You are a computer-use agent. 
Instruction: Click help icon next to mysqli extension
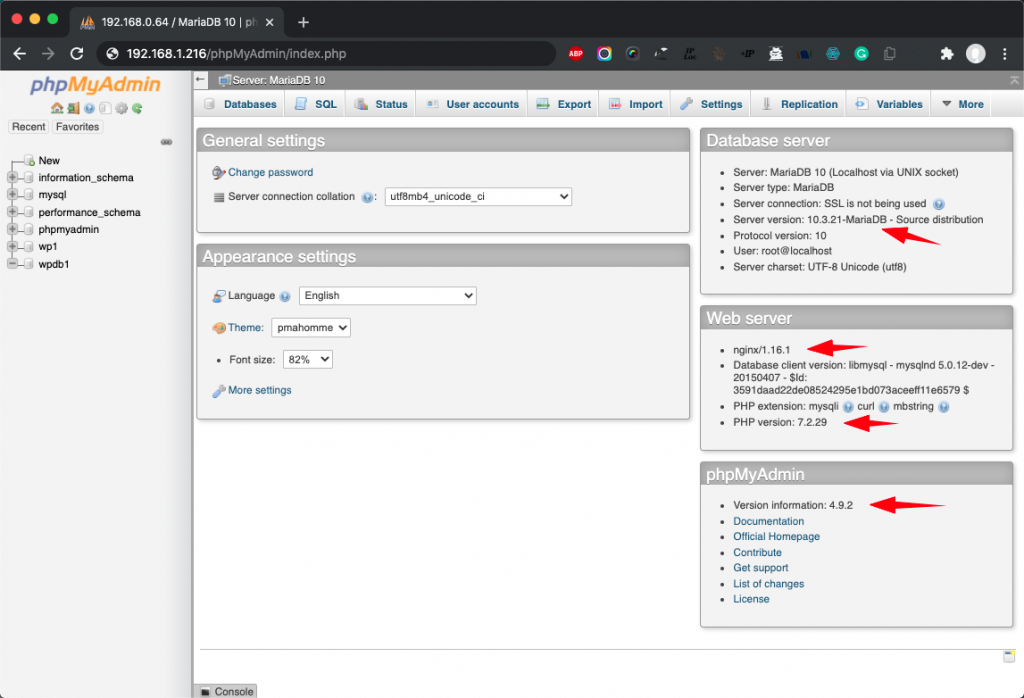pos(848,407)
